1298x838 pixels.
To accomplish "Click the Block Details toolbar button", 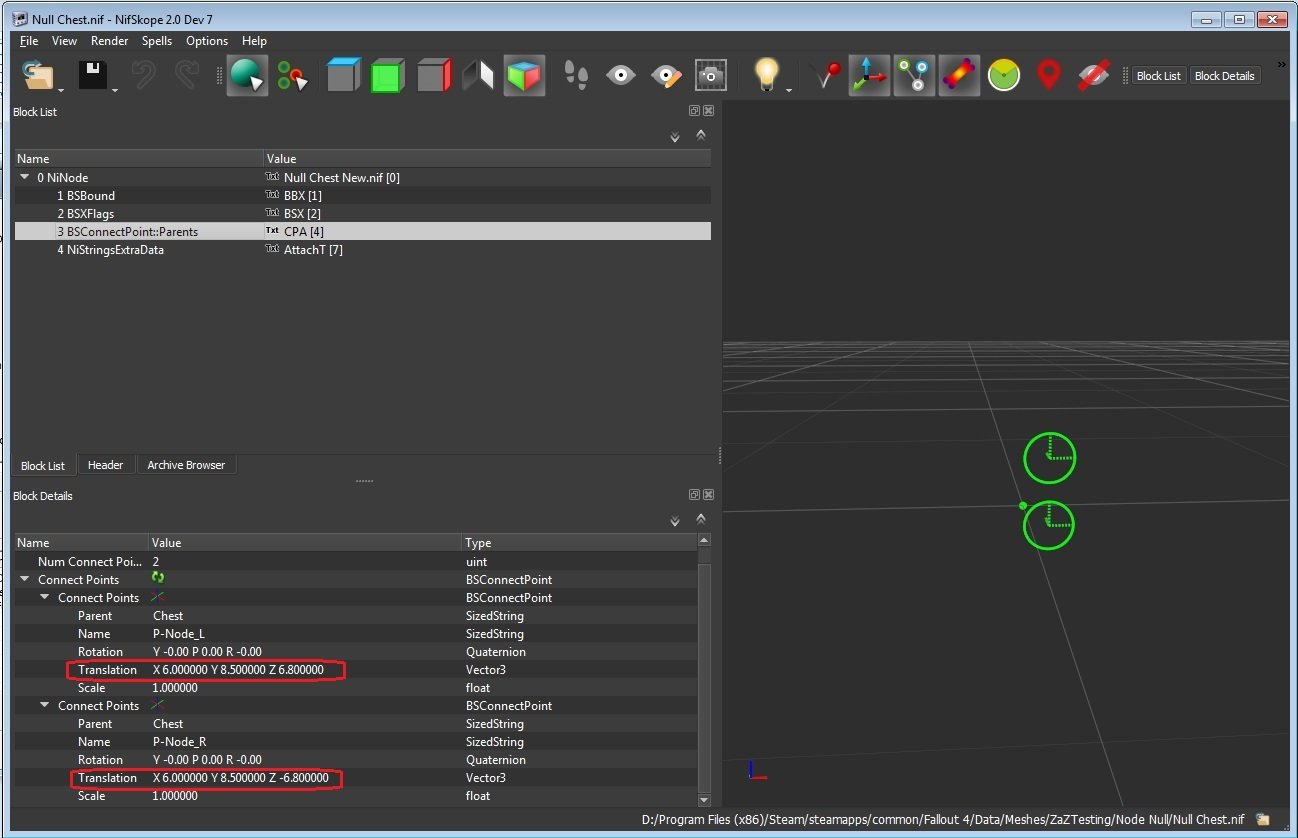I will pyautogui.click(x=1224, y=76).
